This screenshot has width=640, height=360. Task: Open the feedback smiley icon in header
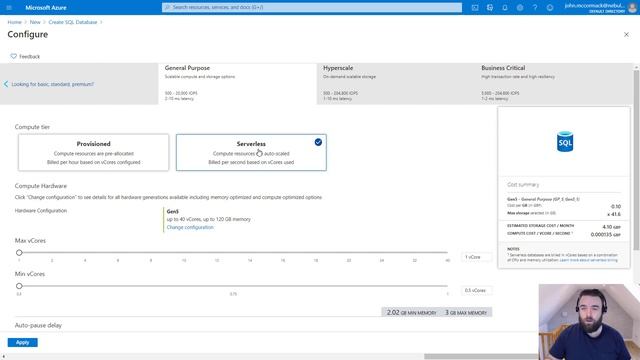(550, 7)
